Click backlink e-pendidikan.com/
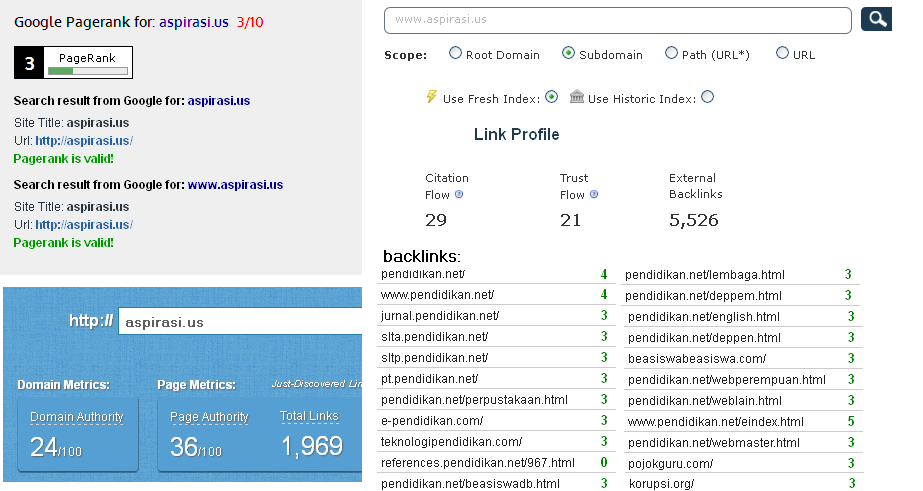The width and height of the screenshot is (923, 491). point(432,421)
